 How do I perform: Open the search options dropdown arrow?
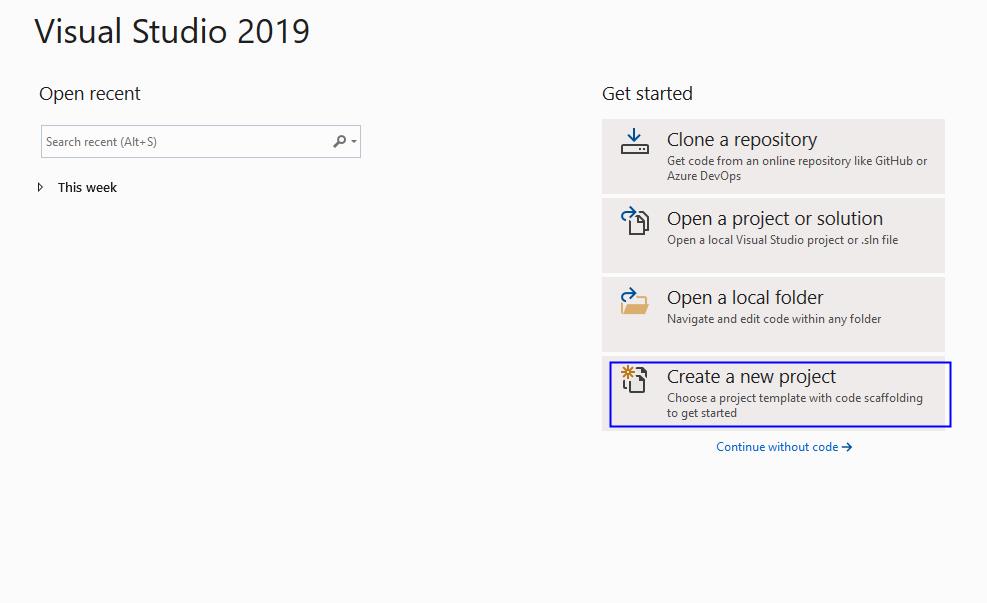tap(354, 142)
